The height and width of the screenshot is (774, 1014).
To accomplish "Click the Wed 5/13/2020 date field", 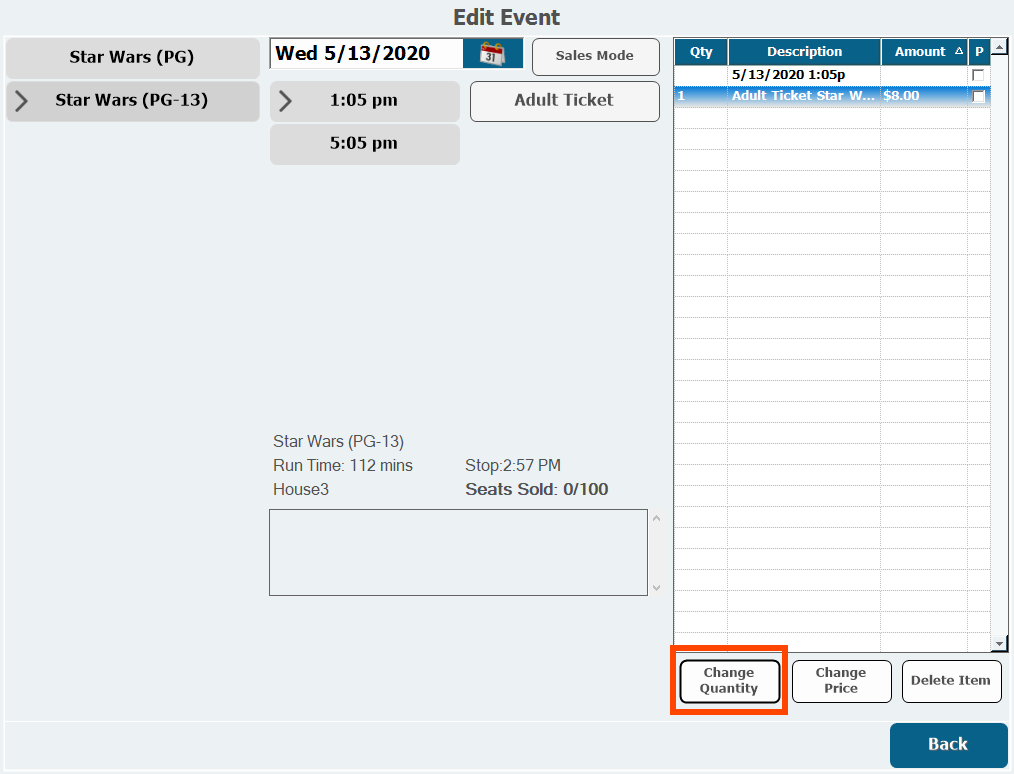I will click(366, 54).
